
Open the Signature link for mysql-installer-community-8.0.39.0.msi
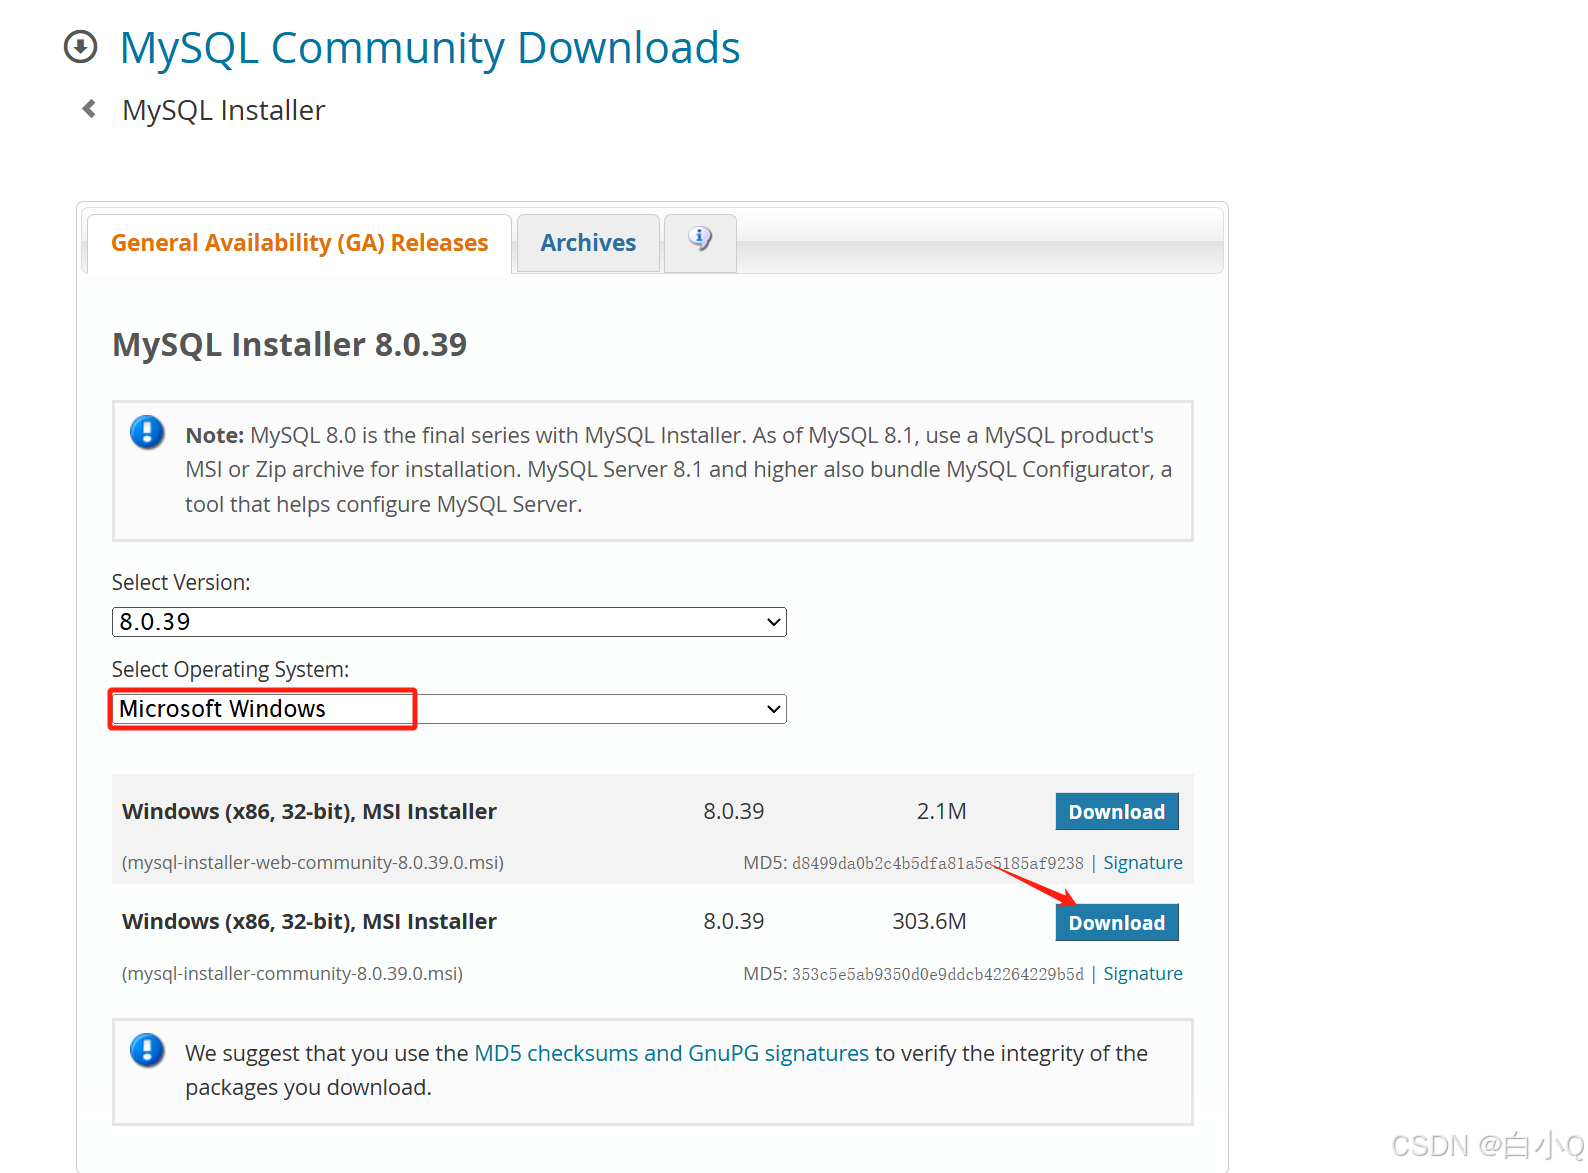1143,973
